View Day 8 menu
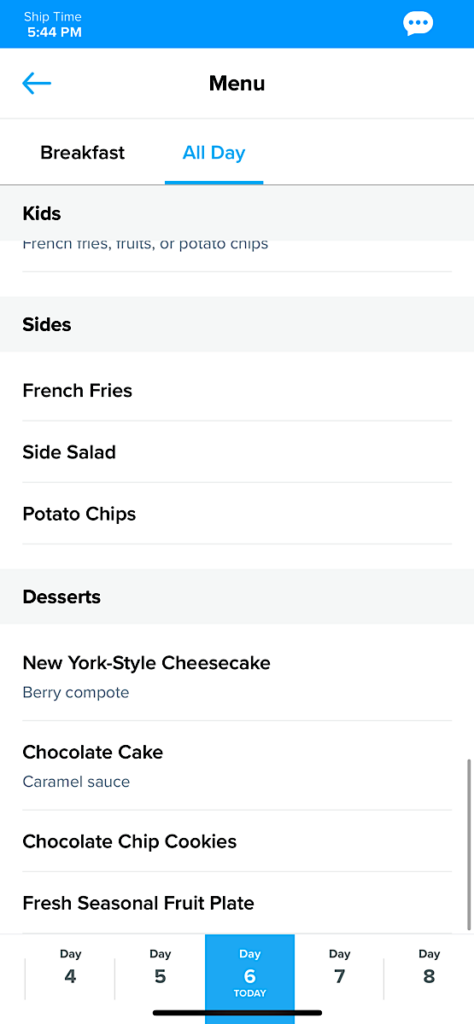Screen dimensions: 474x1024 click(429, 969)
